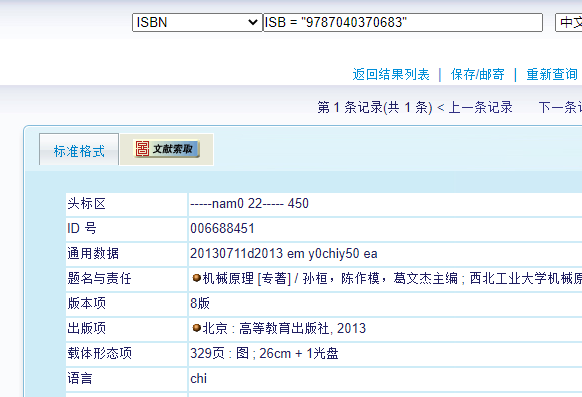Click the 头标区 row label

coord(86,204)
